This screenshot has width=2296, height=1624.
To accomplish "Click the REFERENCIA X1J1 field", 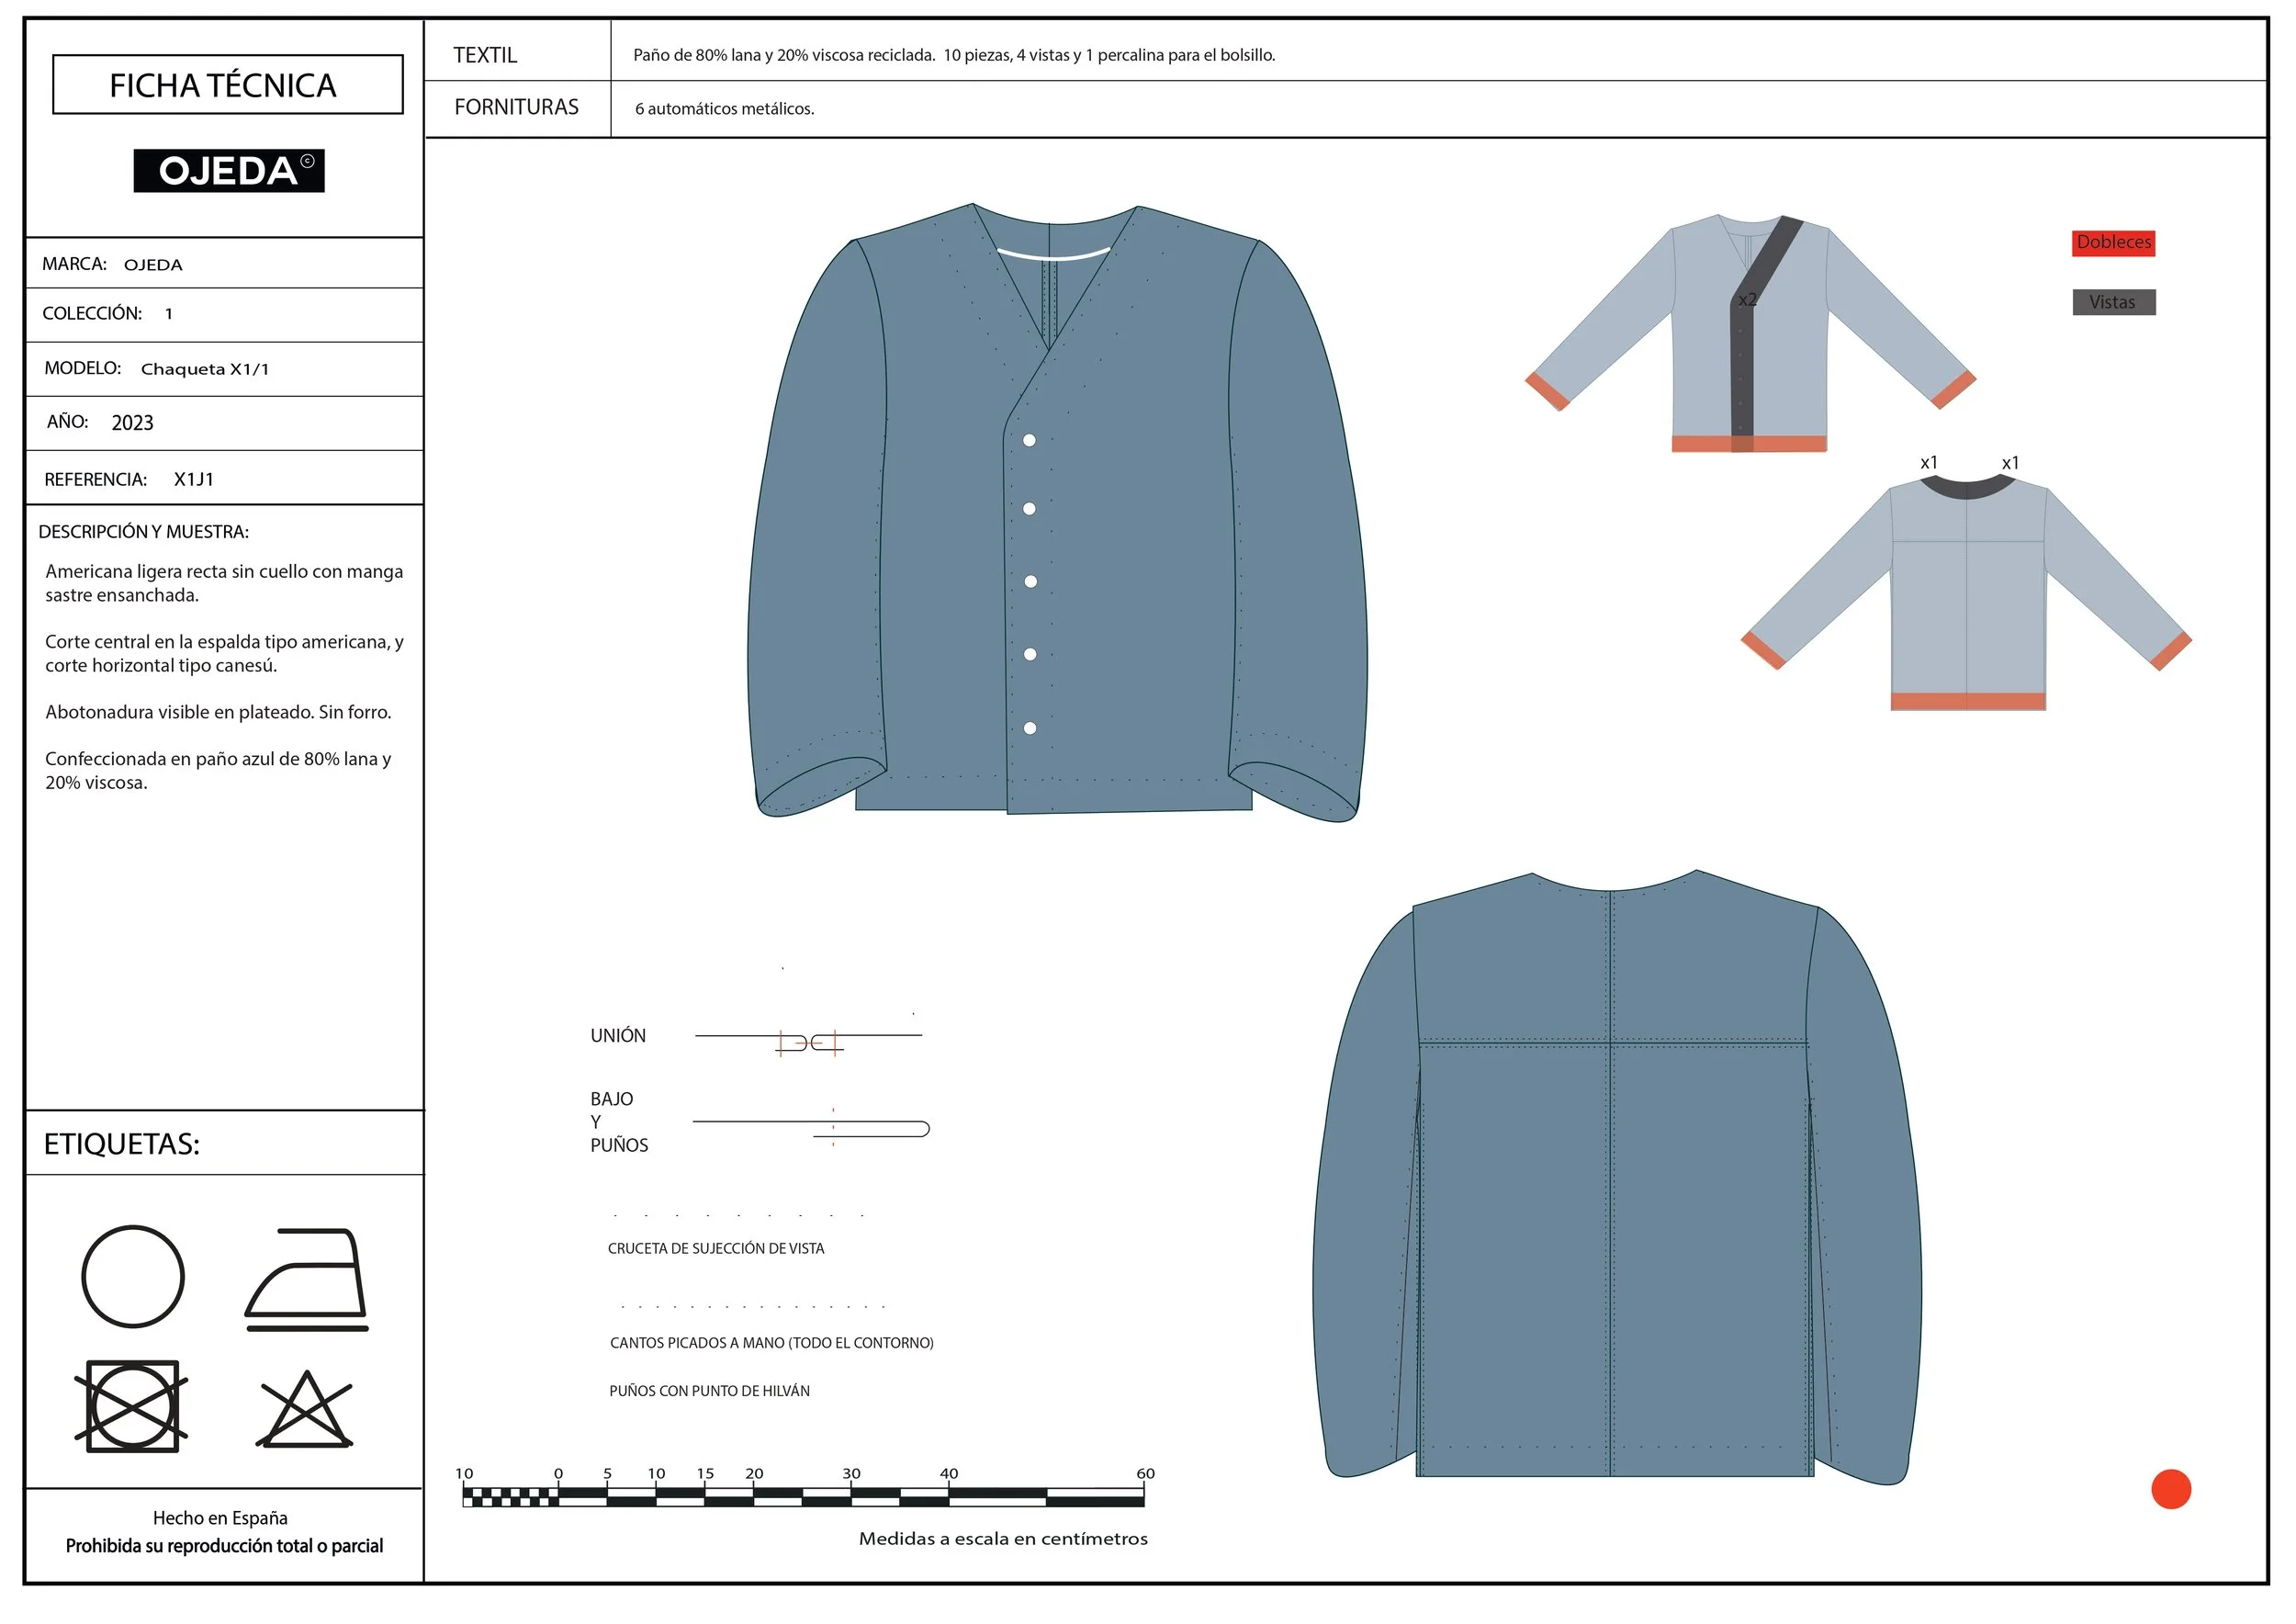I will (x=225, y=479).
